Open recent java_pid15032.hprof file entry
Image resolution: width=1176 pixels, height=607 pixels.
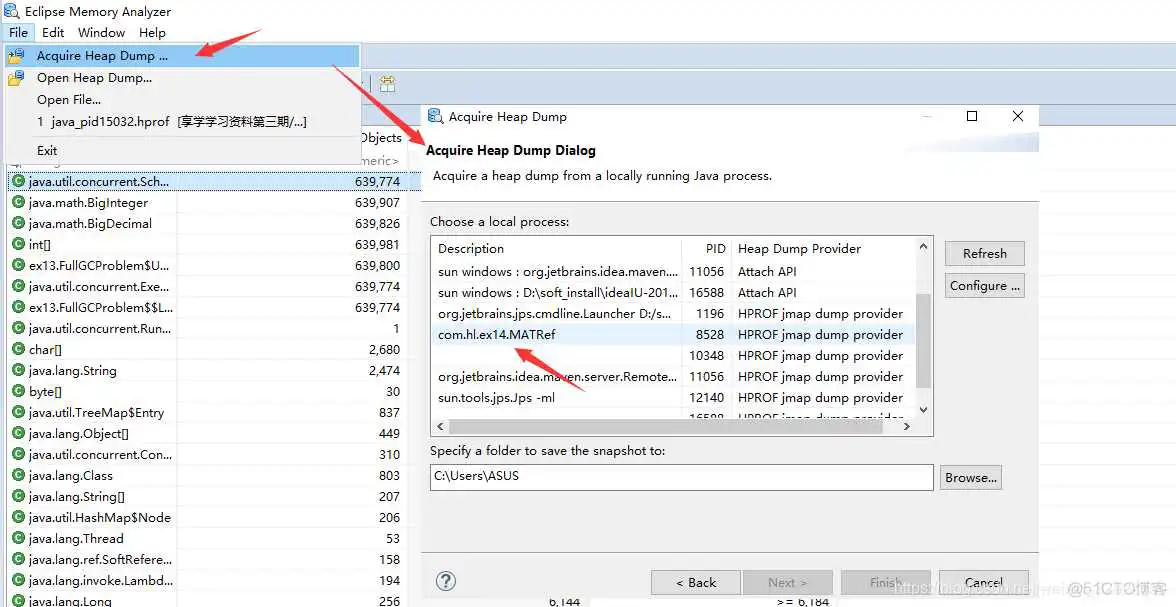pos(182,121)
